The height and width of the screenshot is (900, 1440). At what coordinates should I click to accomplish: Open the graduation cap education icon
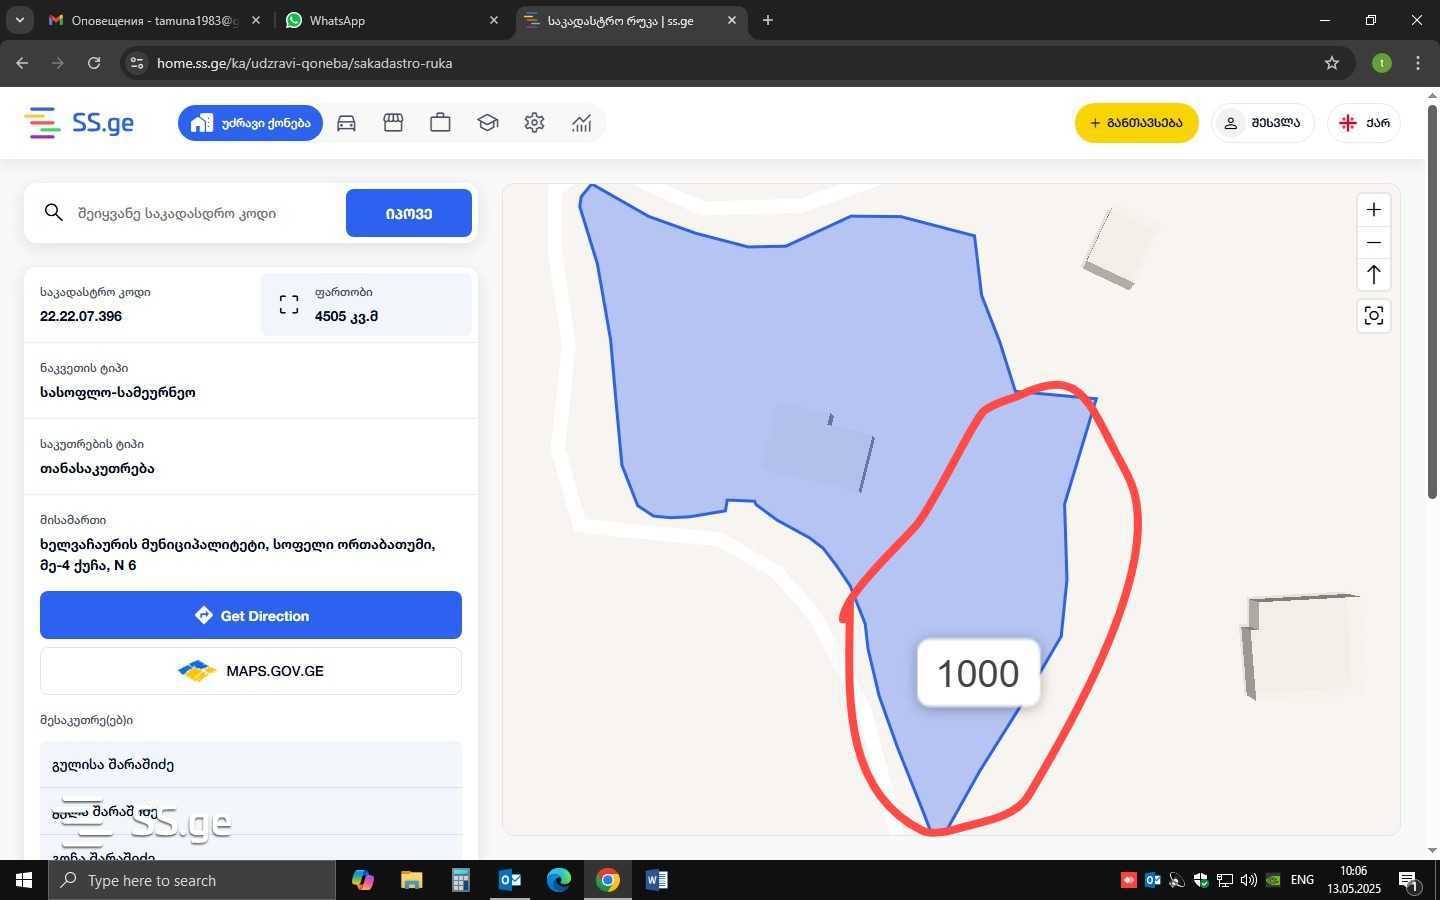click(487, 123)
